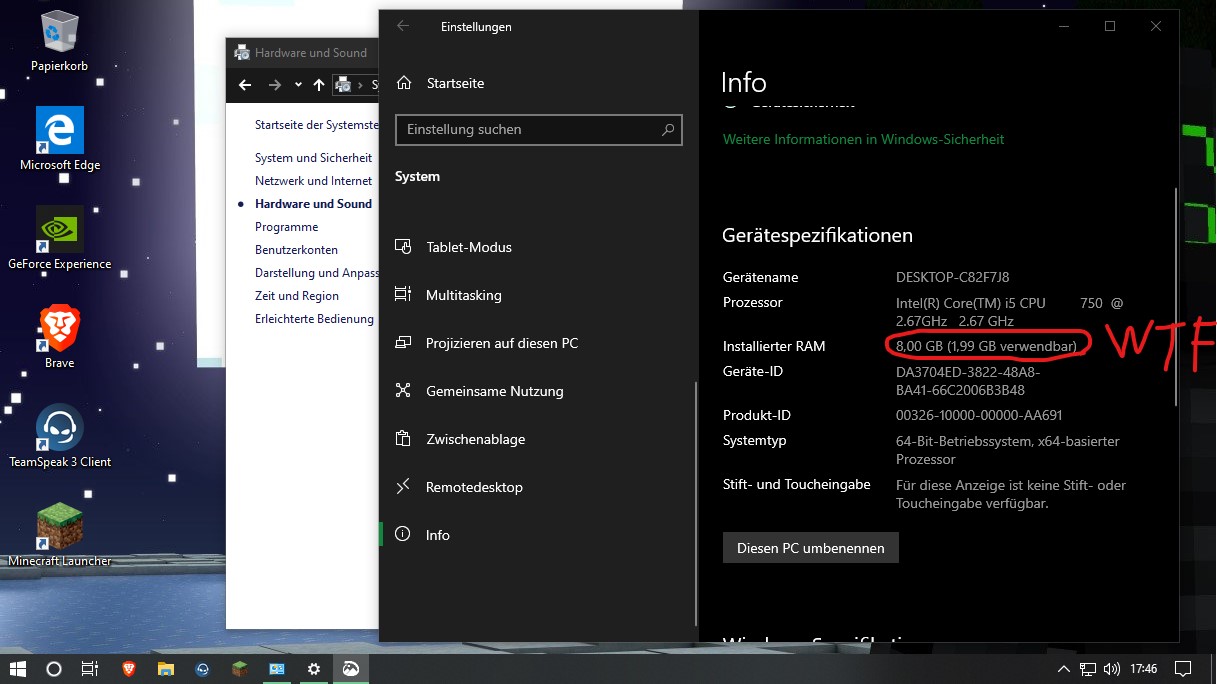Click the up arrow in Hardware und Sound
The image size is (1217, 684).
318,85
